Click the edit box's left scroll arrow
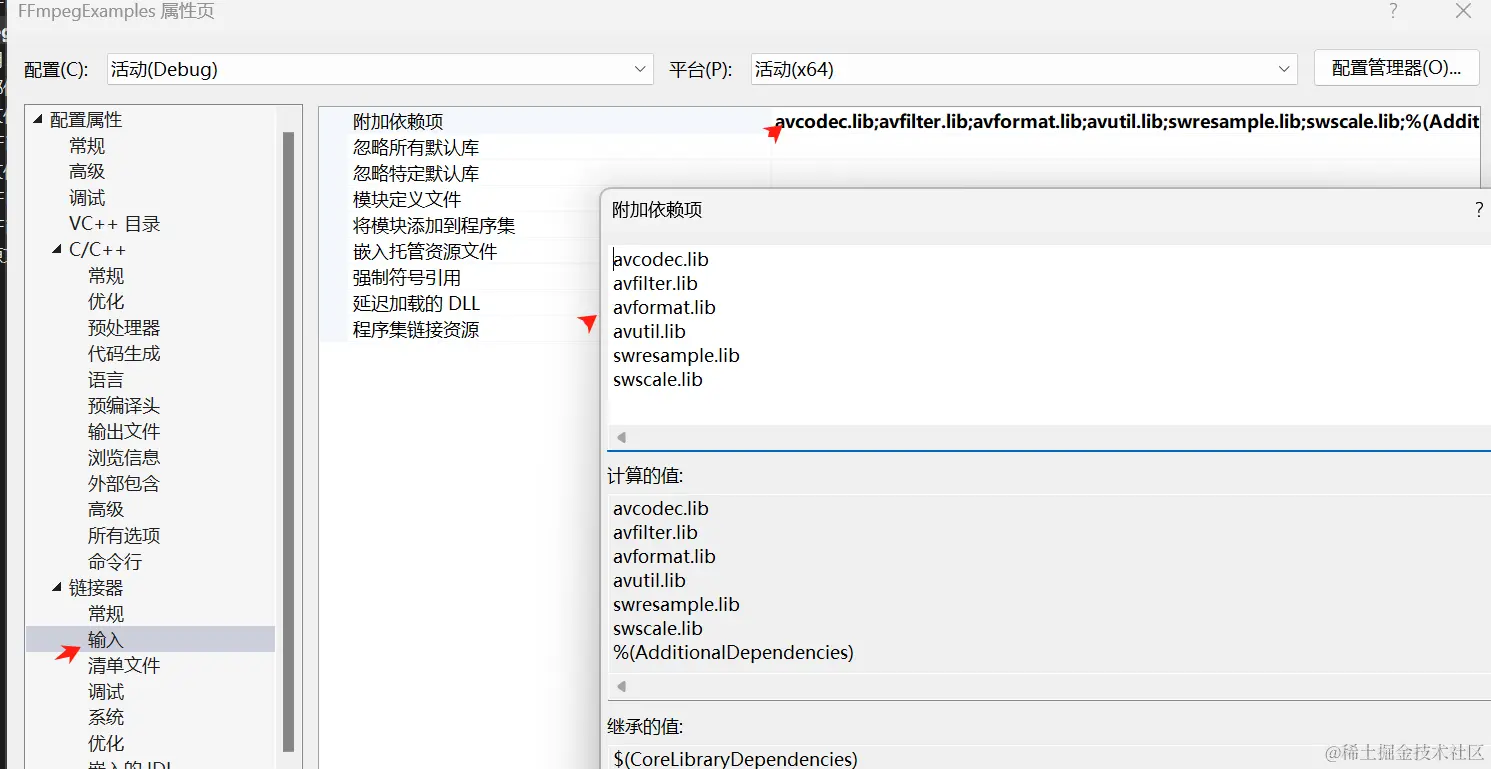 [x=621, y=437]
